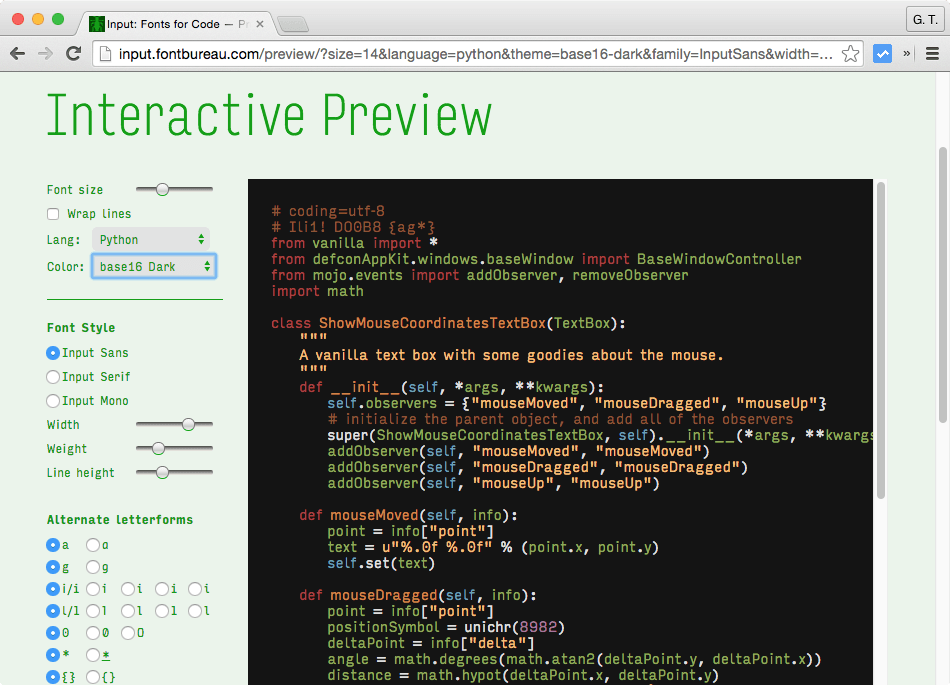The height and width of the screenshot is (685, 950).
Task: Click the toolbar overflow chevron icon
Action: click(907, 54)
